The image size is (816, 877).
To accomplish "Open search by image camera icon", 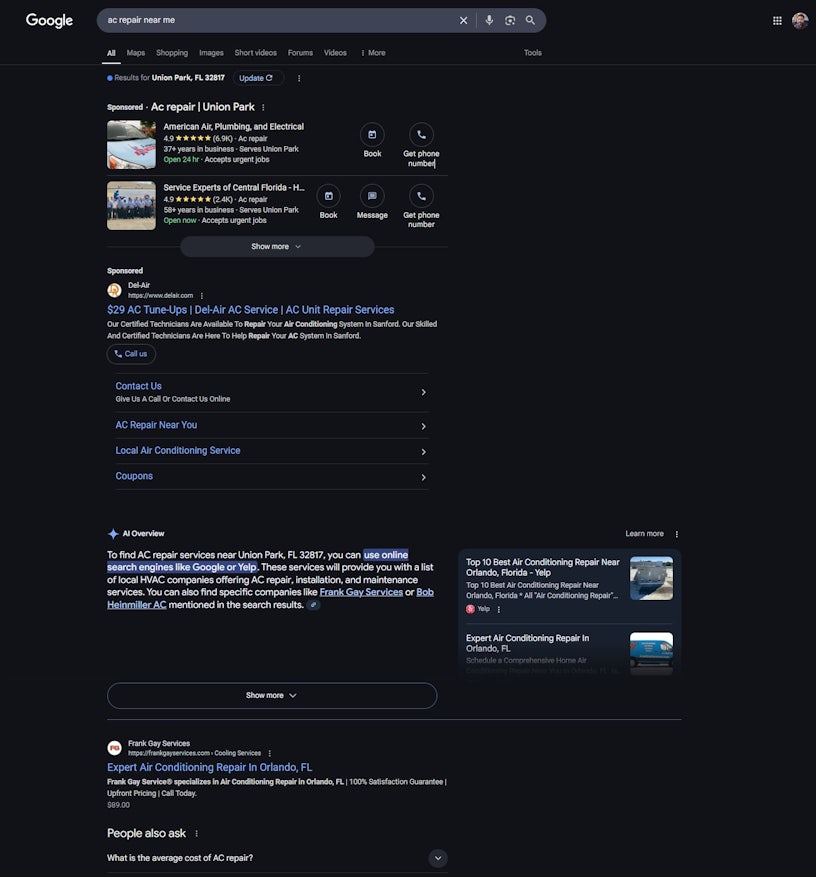I will [510, 20].
